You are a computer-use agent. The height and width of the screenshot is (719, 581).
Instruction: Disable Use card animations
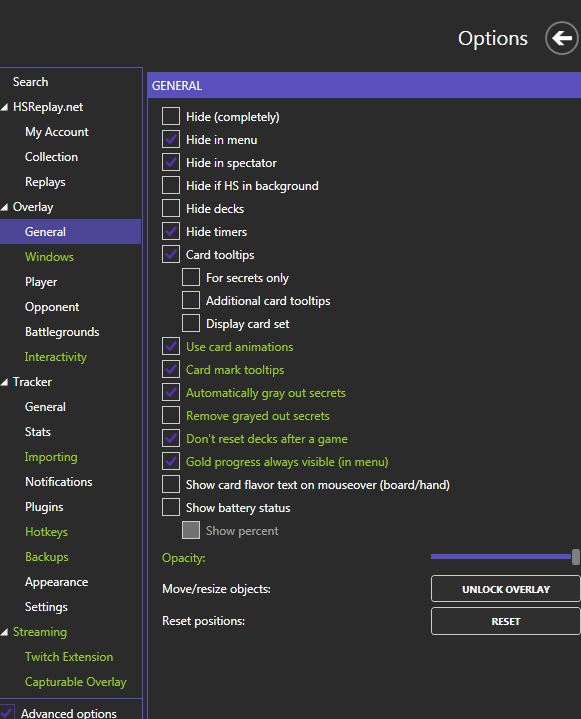click(171, 346)
